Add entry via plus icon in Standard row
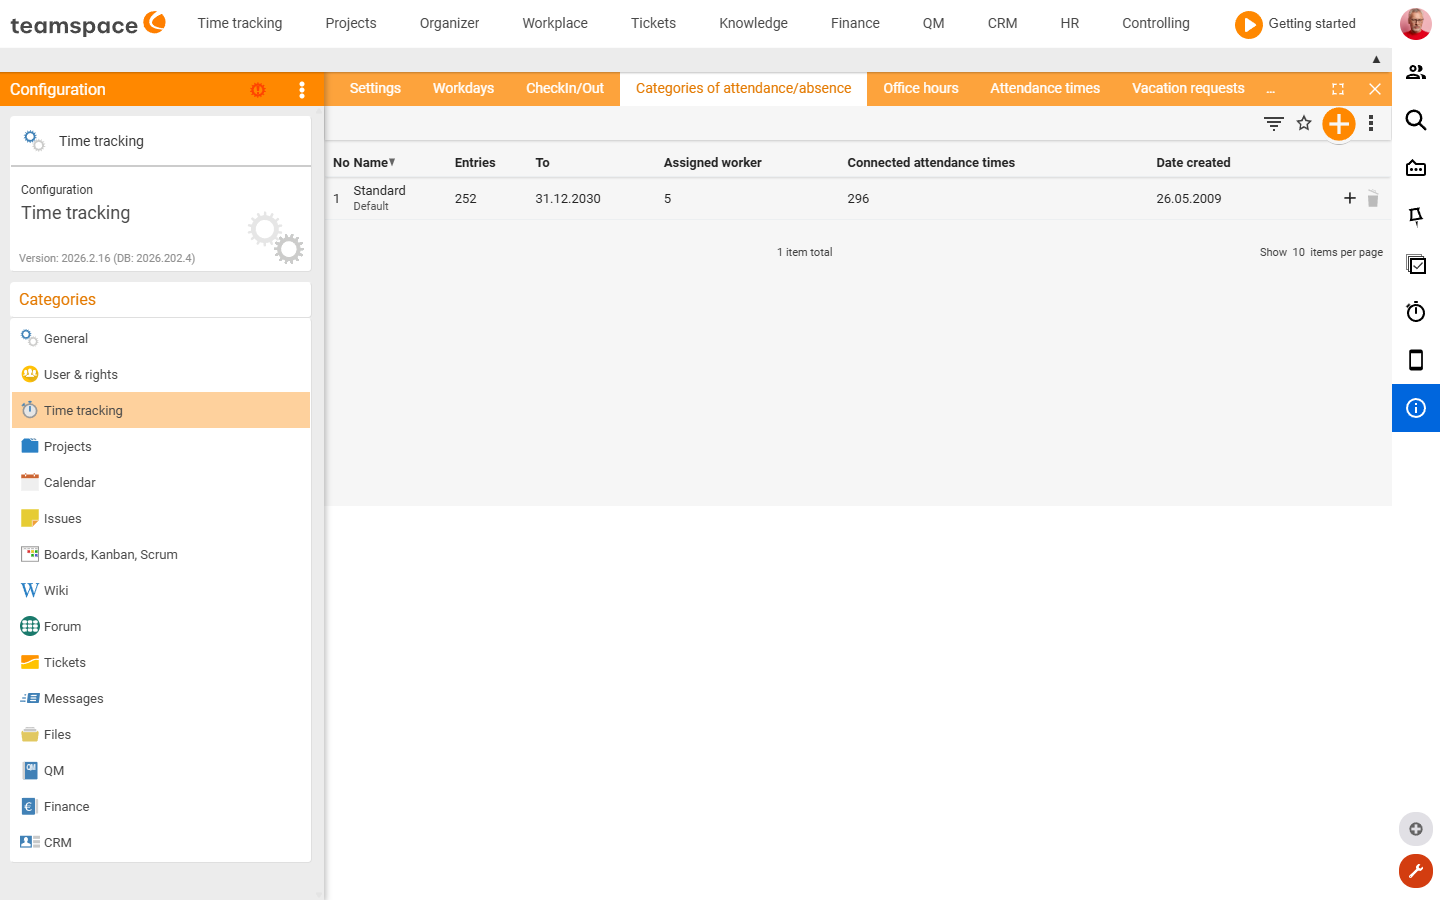This screenshot has width=1440, height=900. [1349, 198]
